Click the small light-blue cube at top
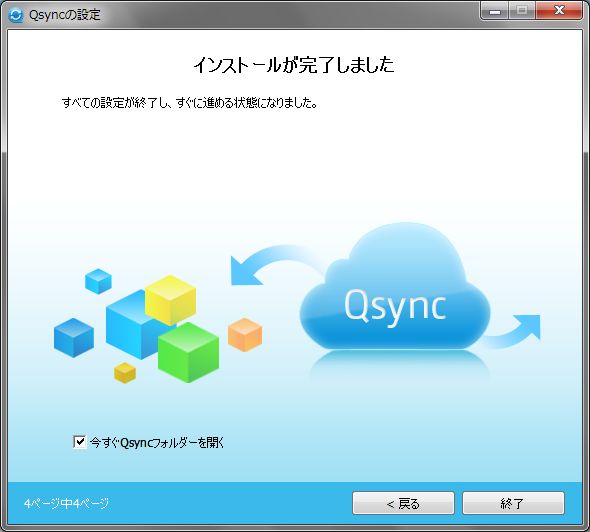The height and width of the screenshot is (532, 590). [x=98, y=281]
